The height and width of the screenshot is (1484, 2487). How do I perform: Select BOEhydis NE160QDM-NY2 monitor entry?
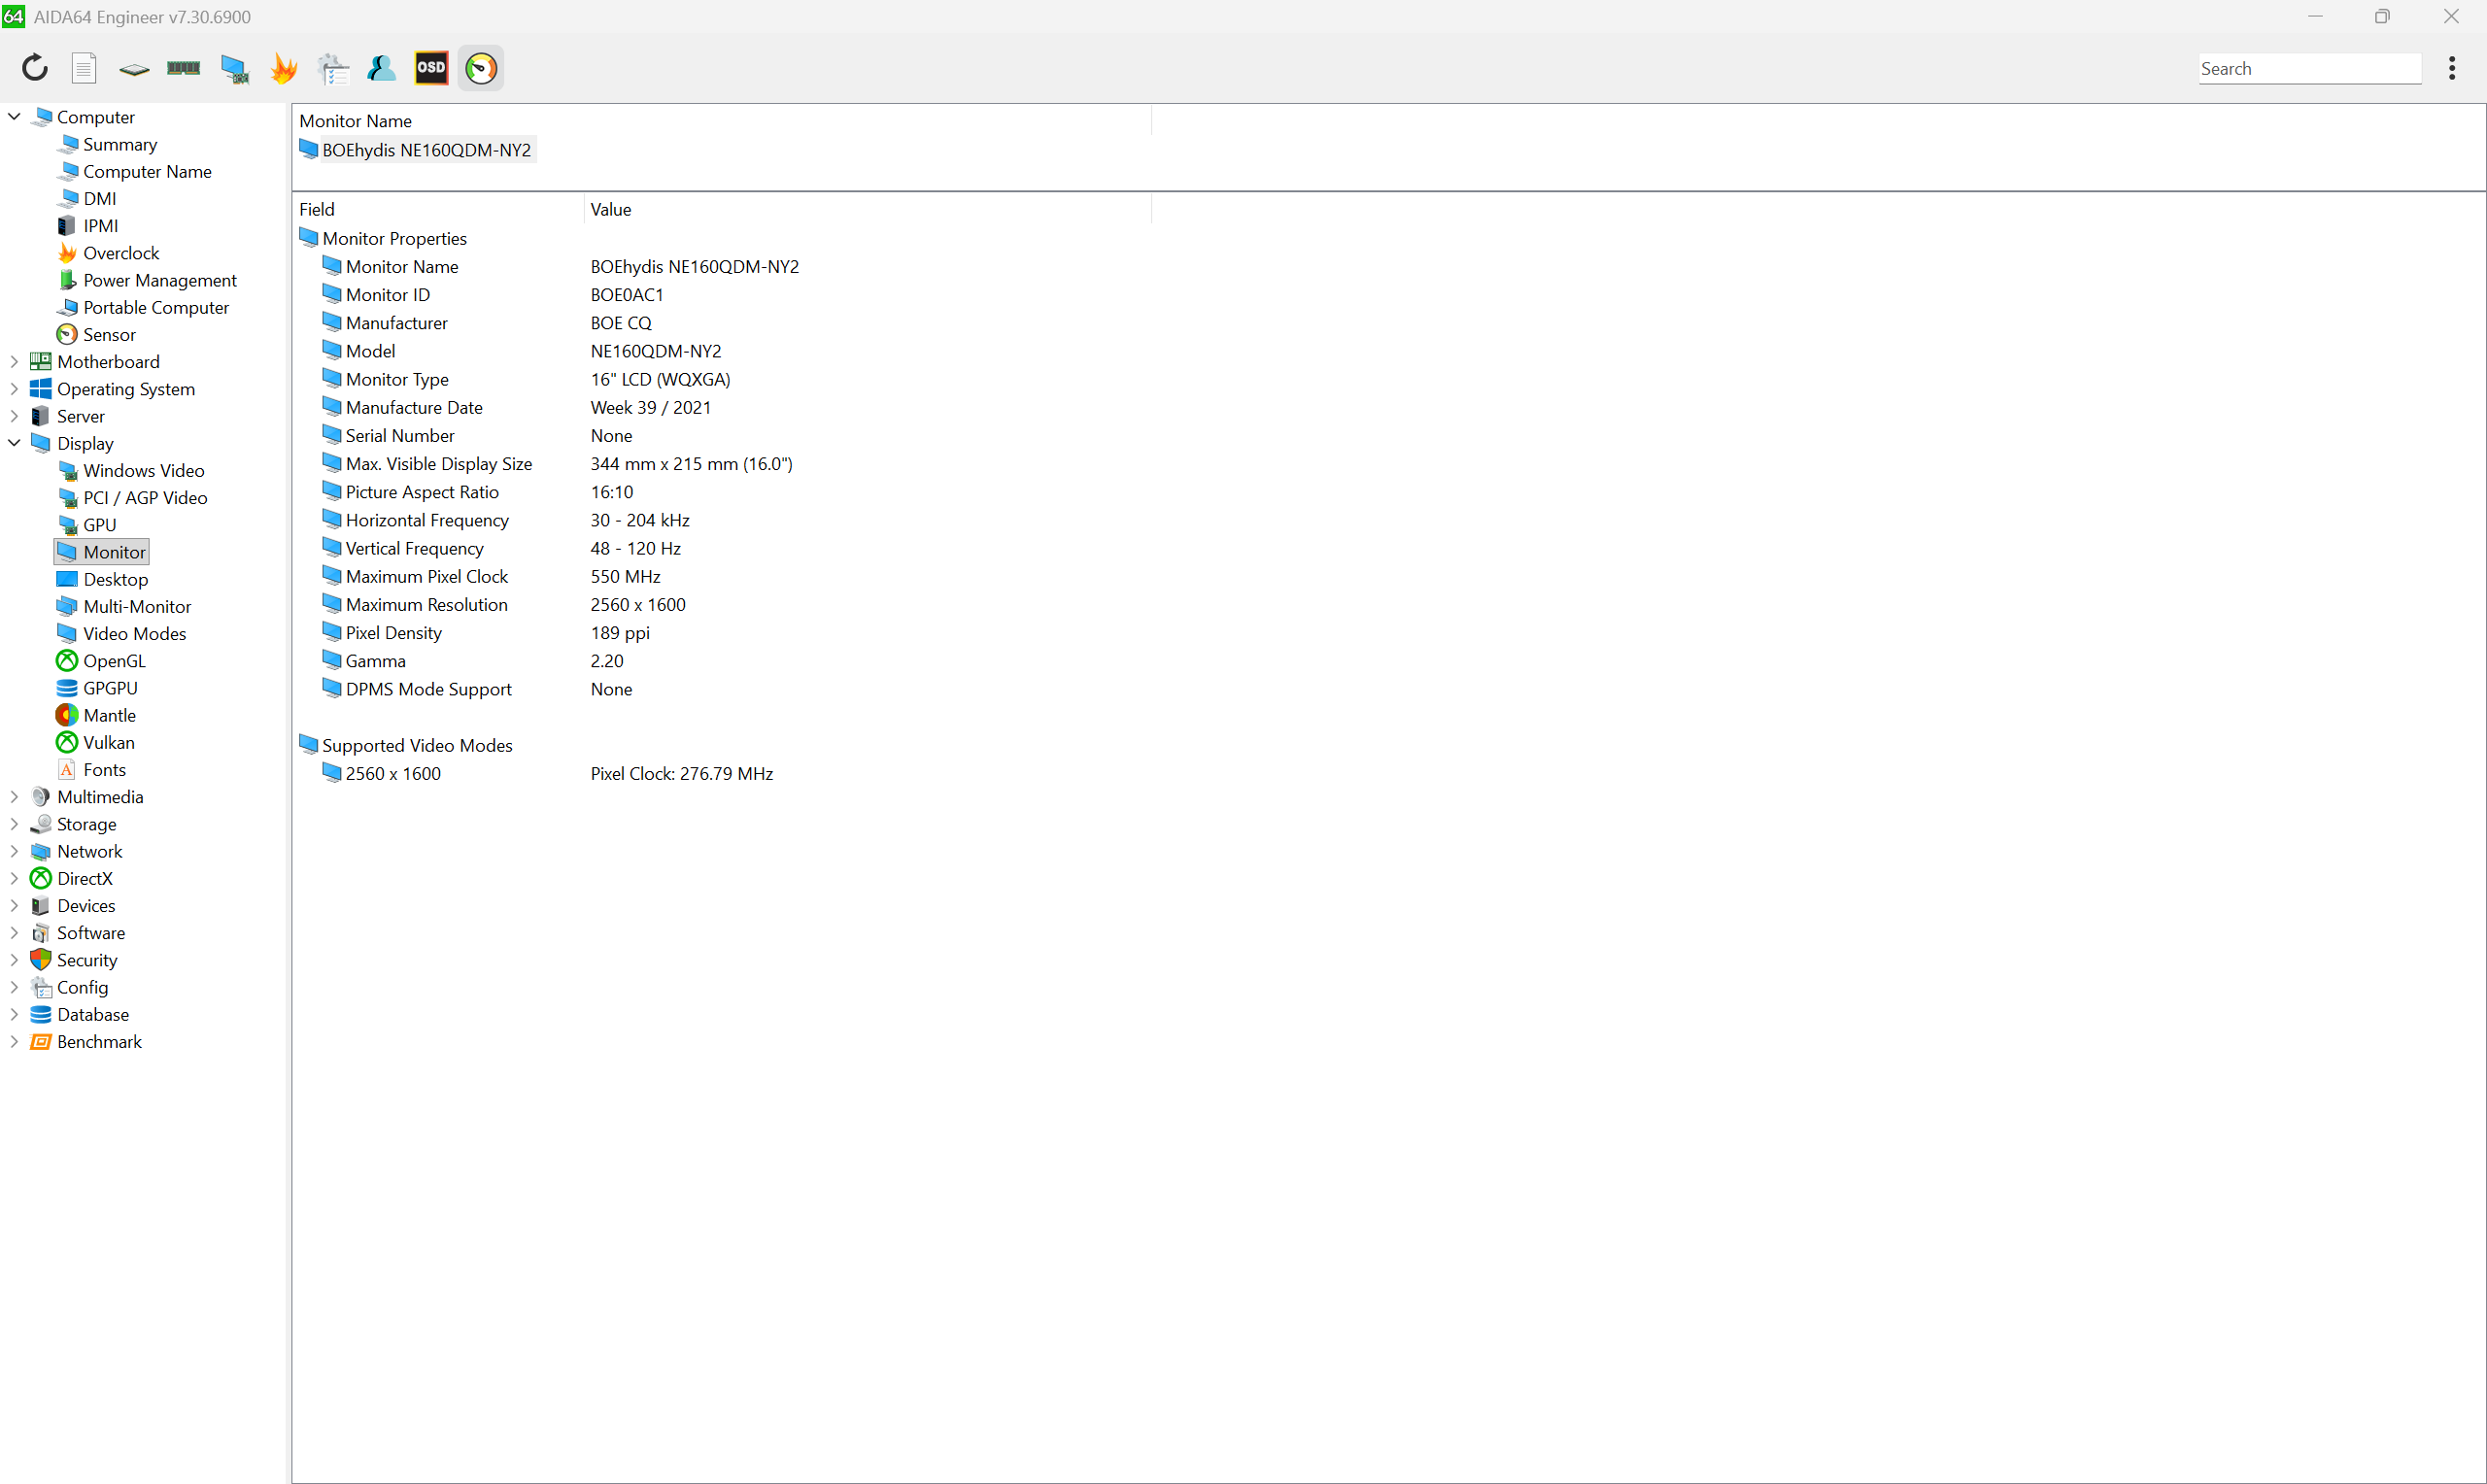pos(425,150)
